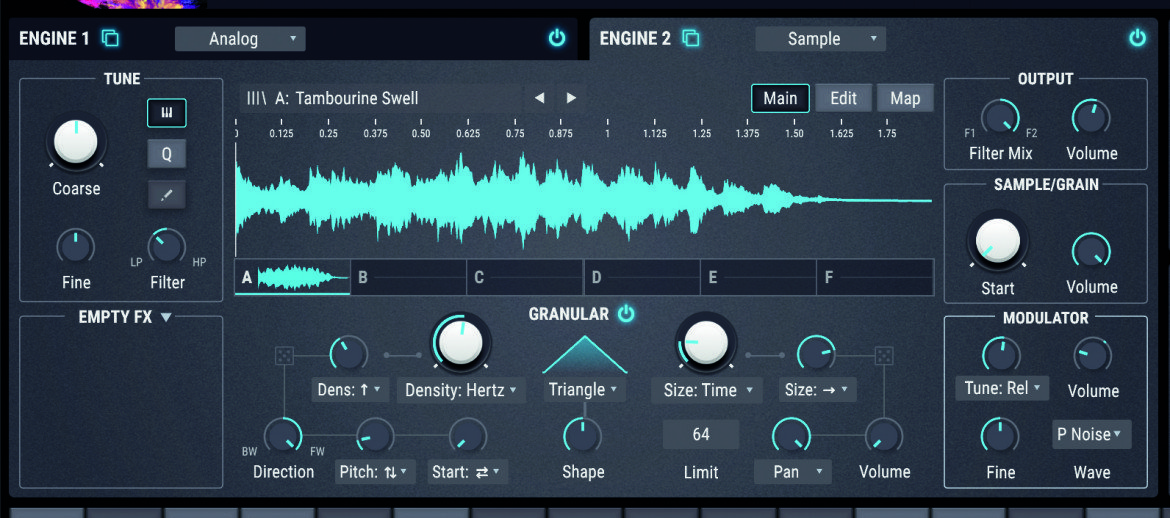Click the Fine tune knob in Tune
Image resolution: width=1170 pixels, height=518 pixels.
(x=76, y=247)
